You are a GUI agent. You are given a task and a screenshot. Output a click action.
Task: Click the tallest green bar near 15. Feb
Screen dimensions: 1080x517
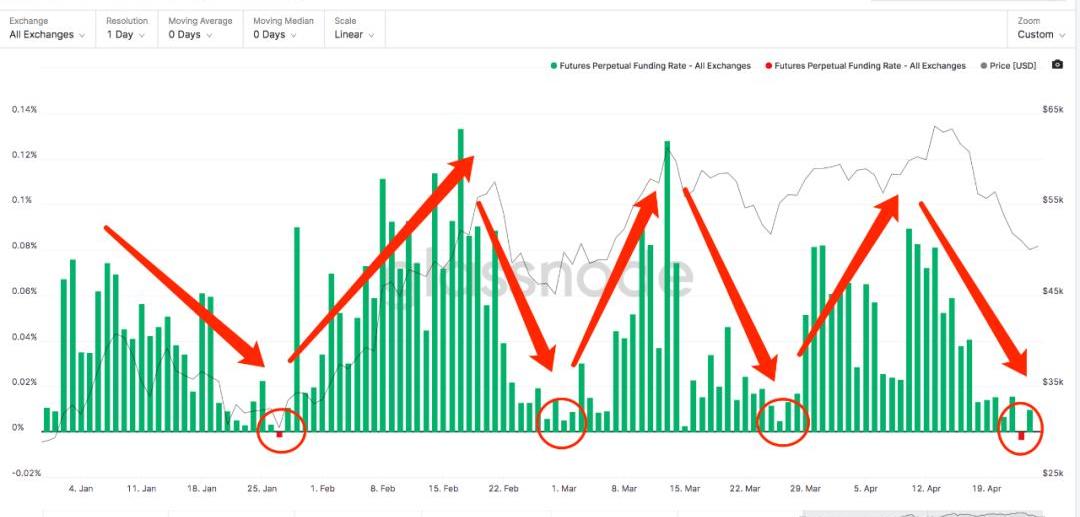click(461, 280)
